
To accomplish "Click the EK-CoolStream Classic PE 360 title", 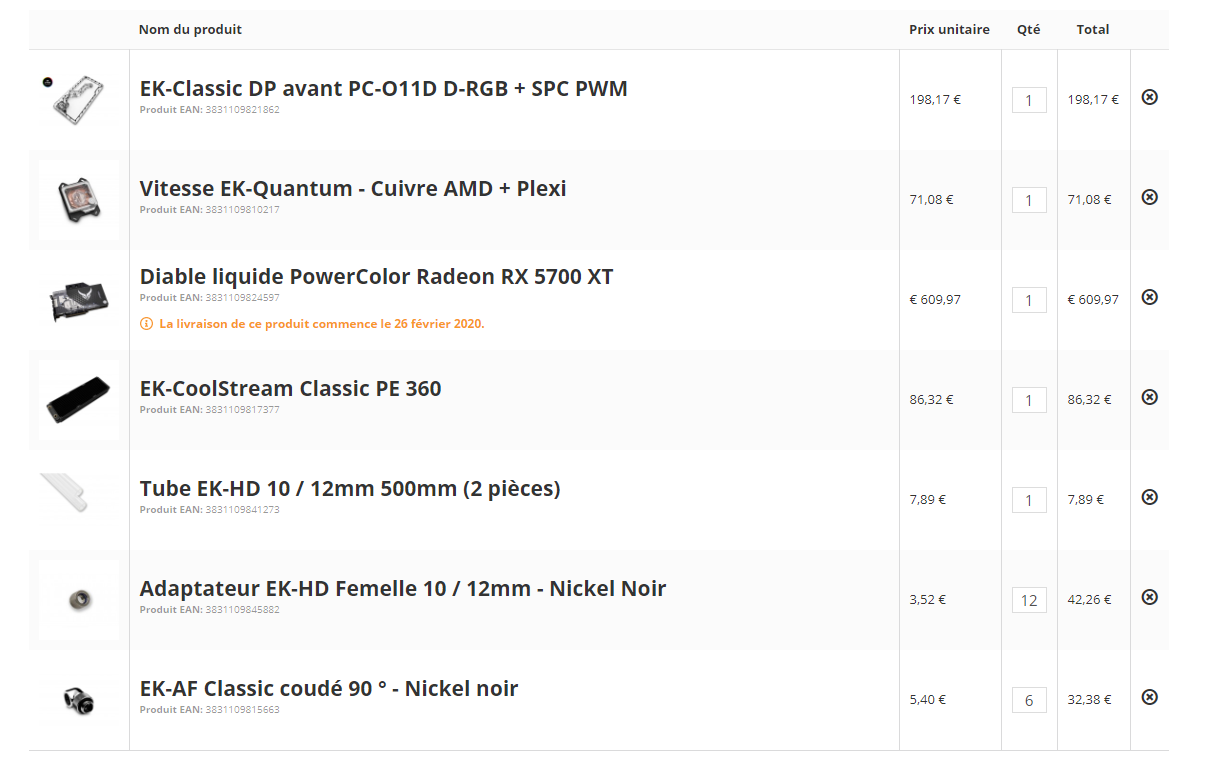I will click(x=290, y=388).
